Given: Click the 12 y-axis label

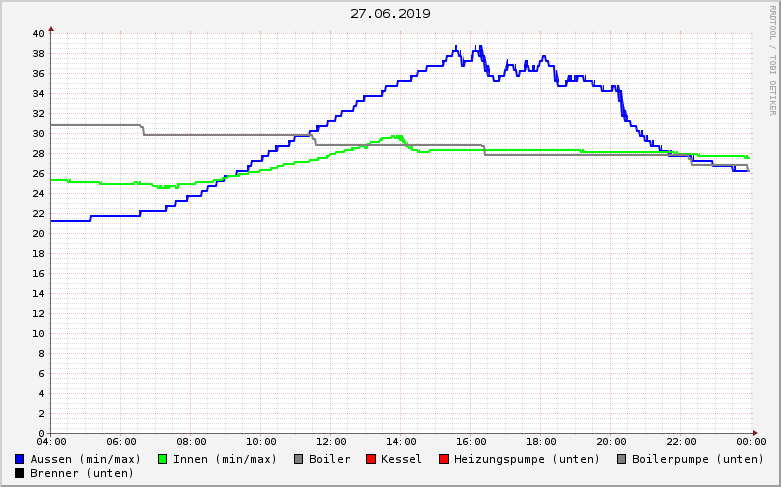Looking at the screenshot, I should [x=39, y=314].
